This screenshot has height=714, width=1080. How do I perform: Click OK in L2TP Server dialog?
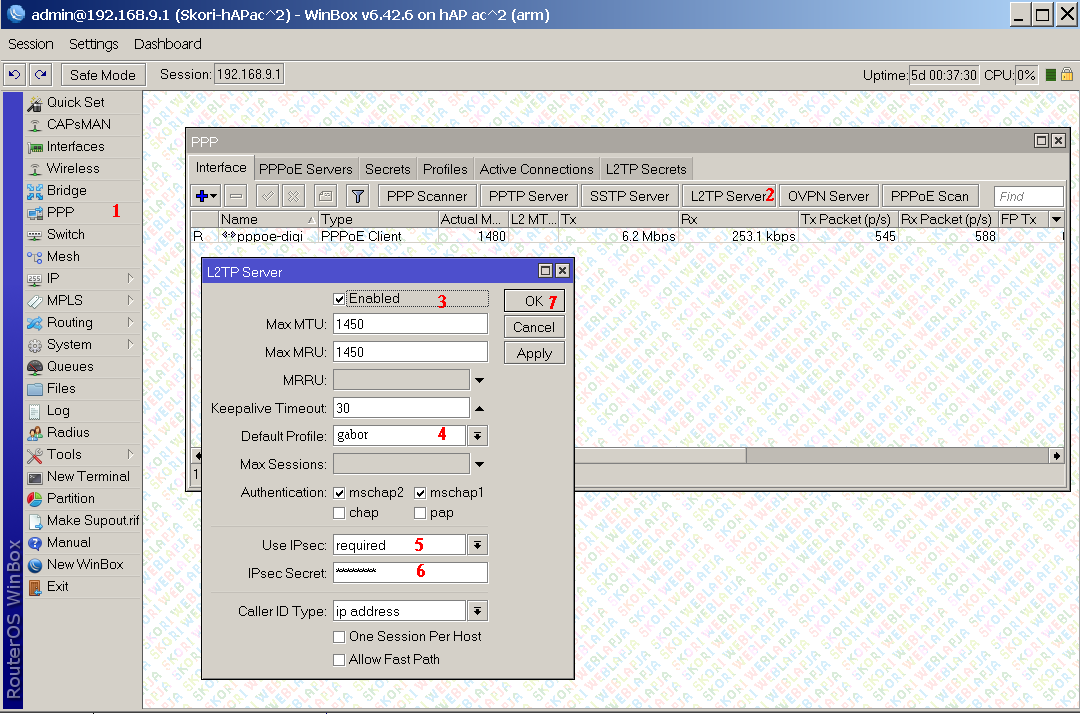tap(534, 301)
